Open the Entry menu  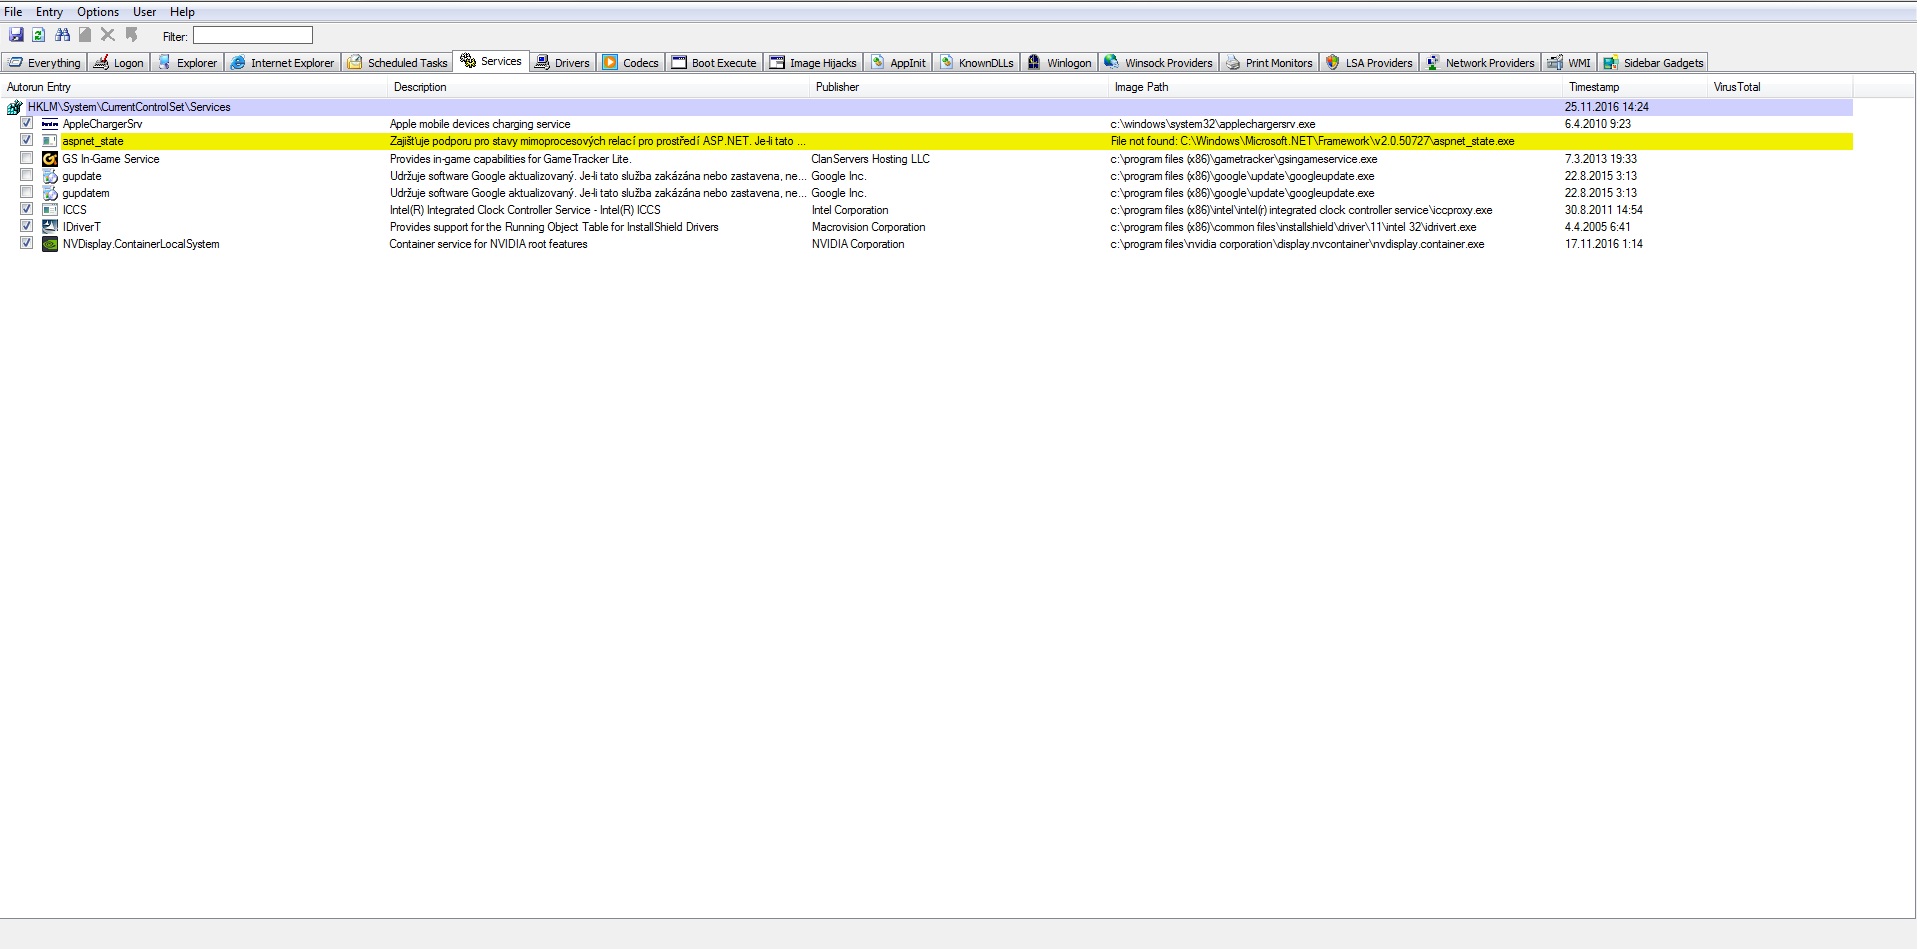click(49, 12)
